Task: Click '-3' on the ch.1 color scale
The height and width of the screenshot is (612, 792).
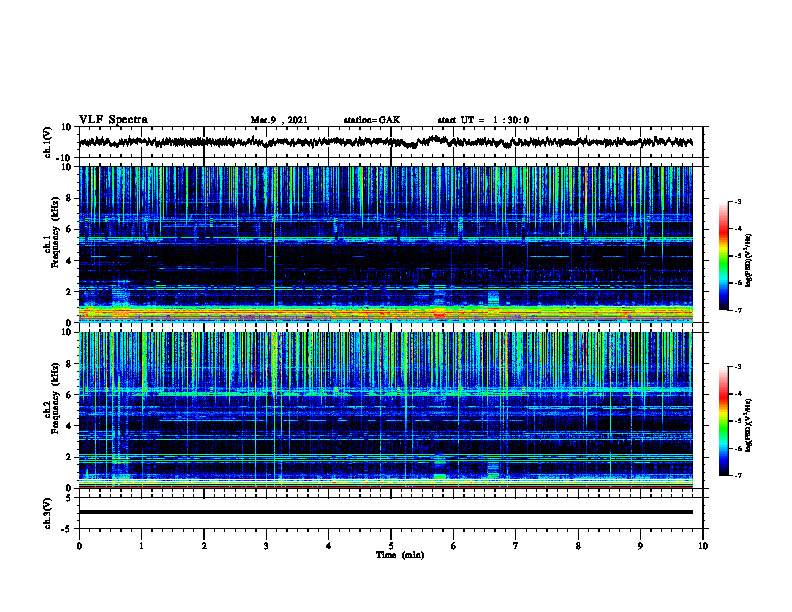Action: tap(737, 201)
